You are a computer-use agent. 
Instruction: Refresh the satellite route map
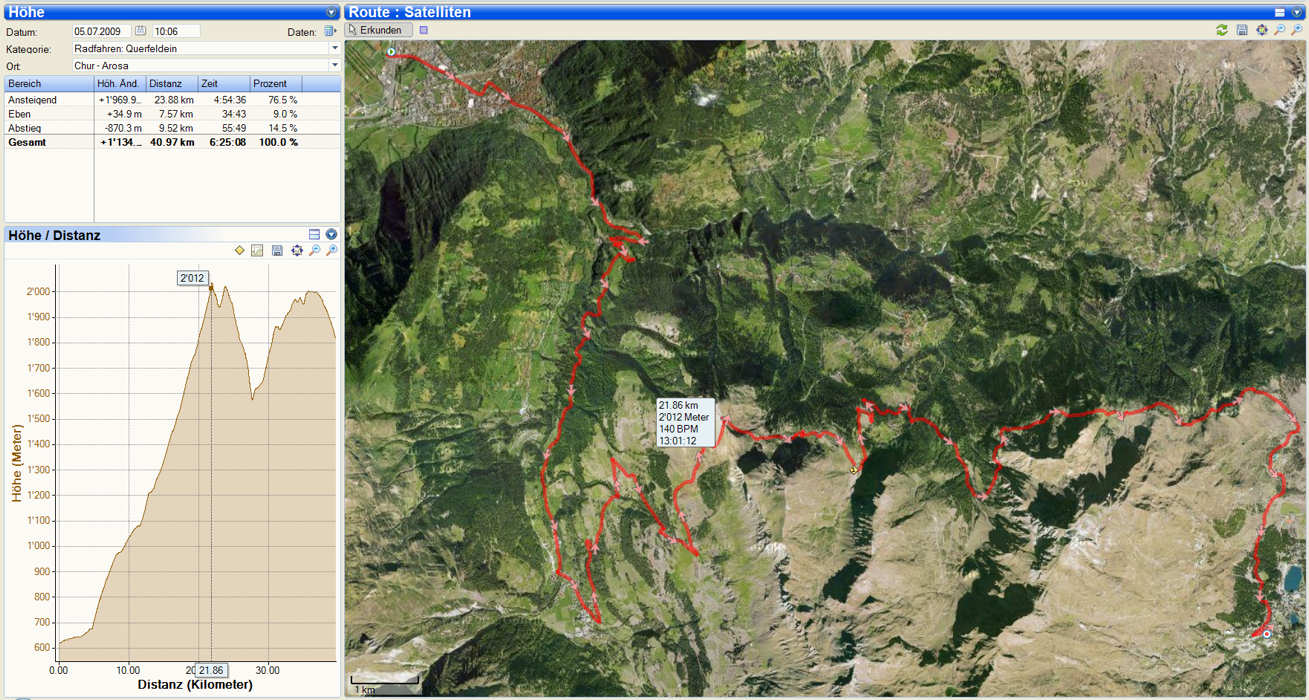pyautogui.click(x=1222, y=30)
